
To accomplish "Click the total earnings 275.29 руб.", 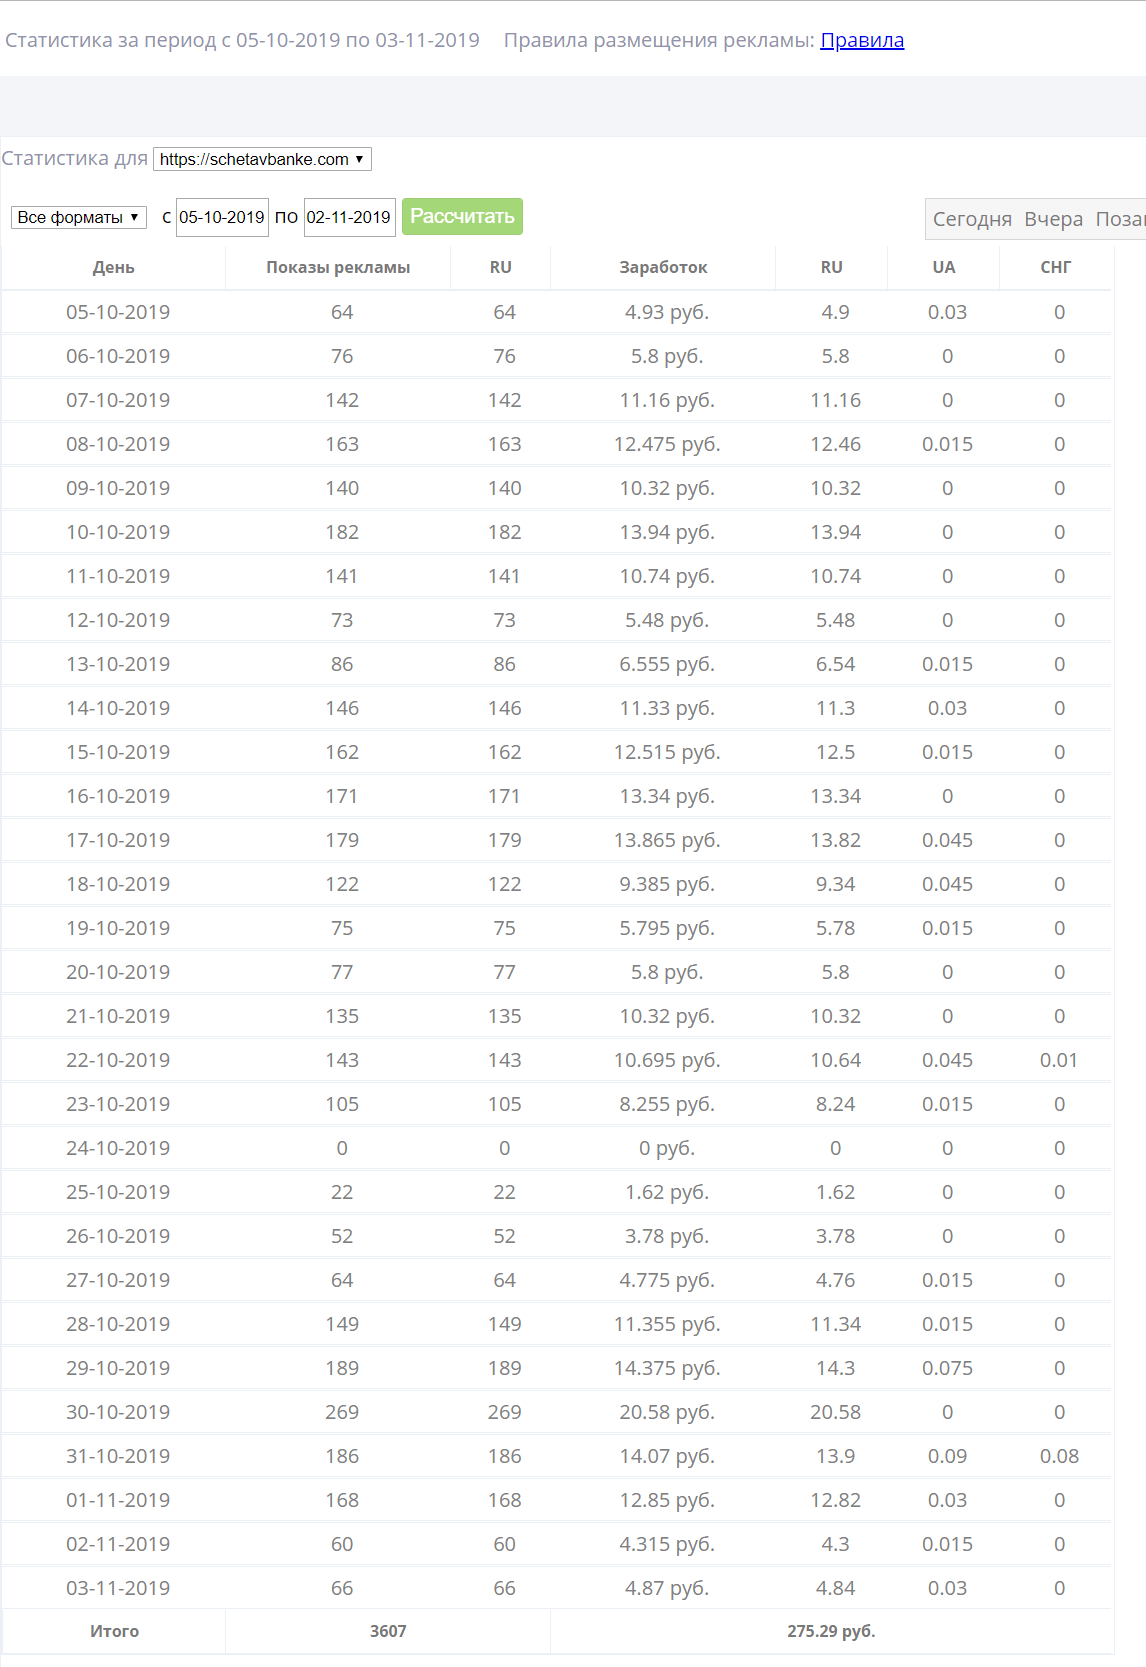I will coord(830,1631).
